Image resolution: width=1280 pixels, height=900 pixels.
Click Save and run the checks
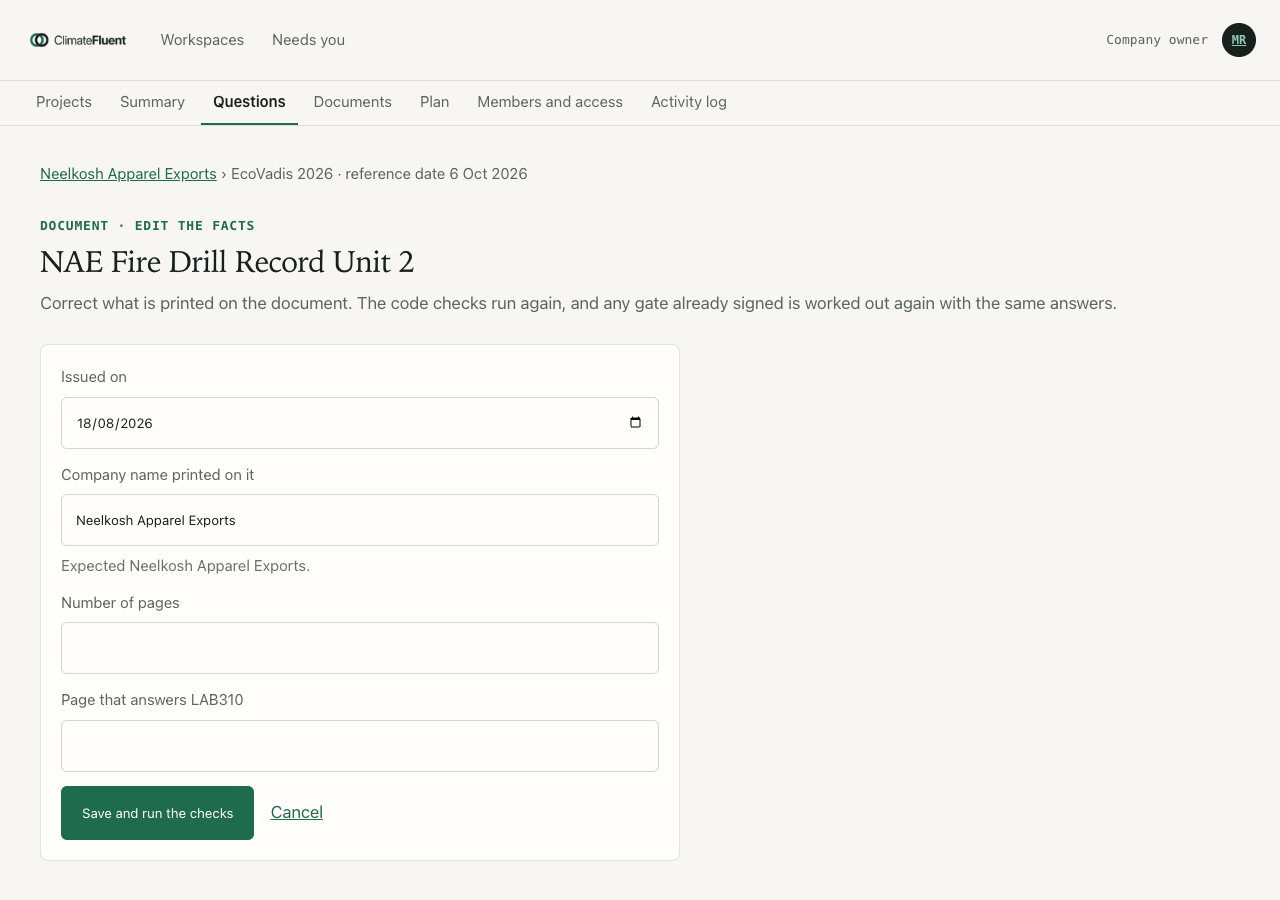point(157,813)
